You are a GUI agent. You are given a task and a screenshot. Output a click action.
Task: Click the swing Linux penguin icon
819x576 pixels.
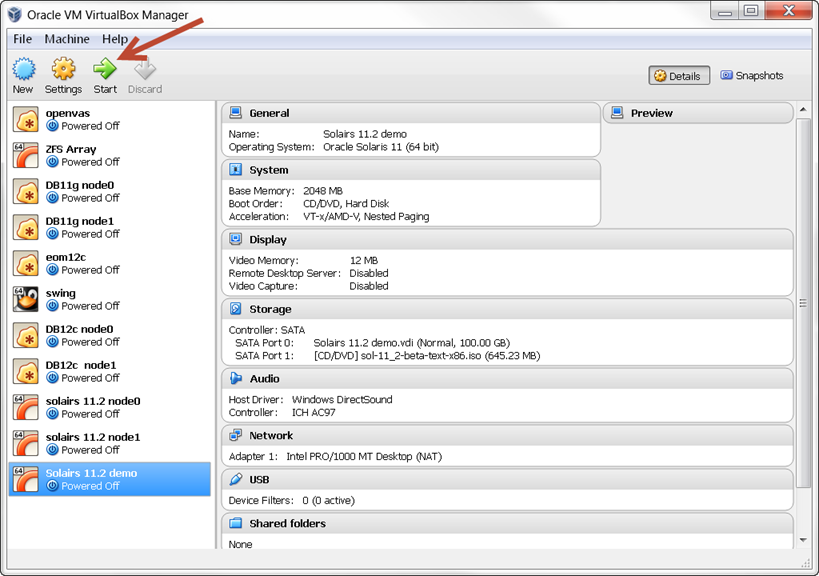click(x=26, y=300)
